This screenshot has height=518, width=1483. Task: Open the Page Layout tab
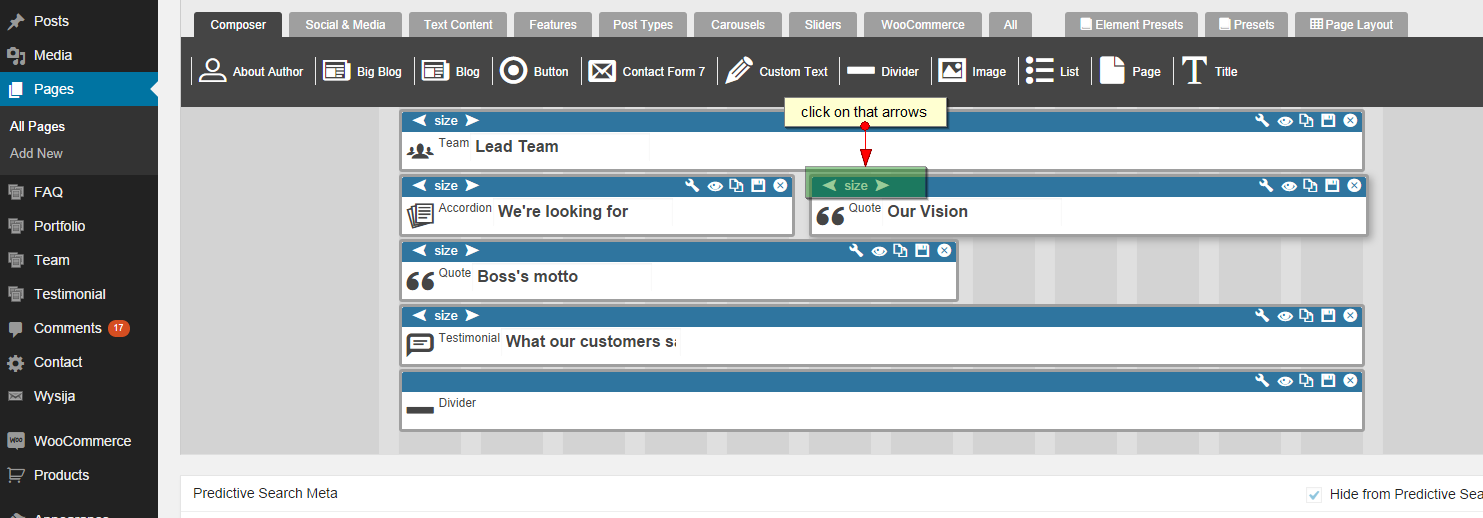1350,24
